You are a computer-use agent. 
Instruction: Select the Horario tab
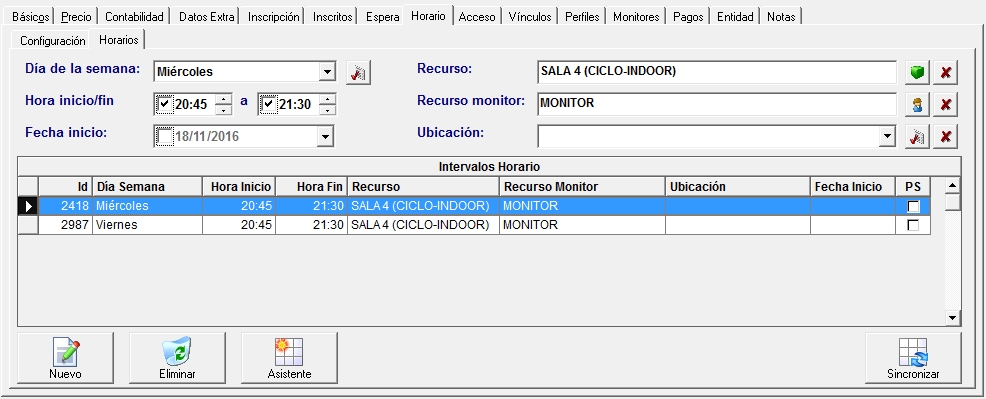[428, 16]
